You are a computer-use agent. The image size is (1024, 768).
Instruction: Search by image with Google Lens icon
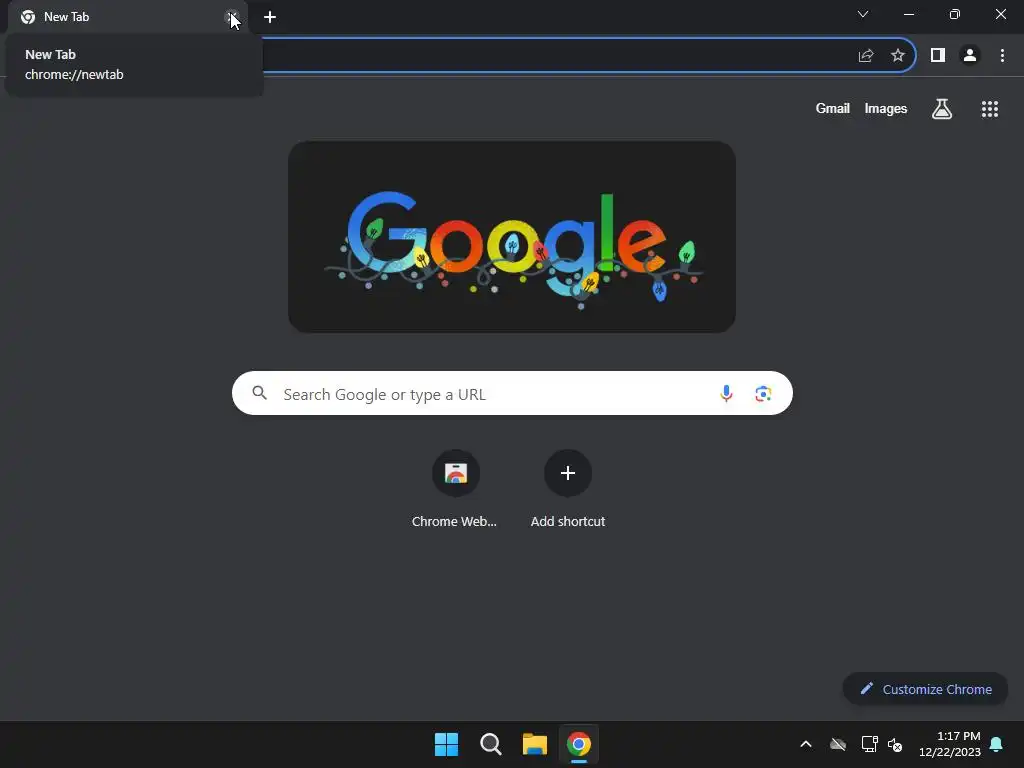tap(763, 394)
